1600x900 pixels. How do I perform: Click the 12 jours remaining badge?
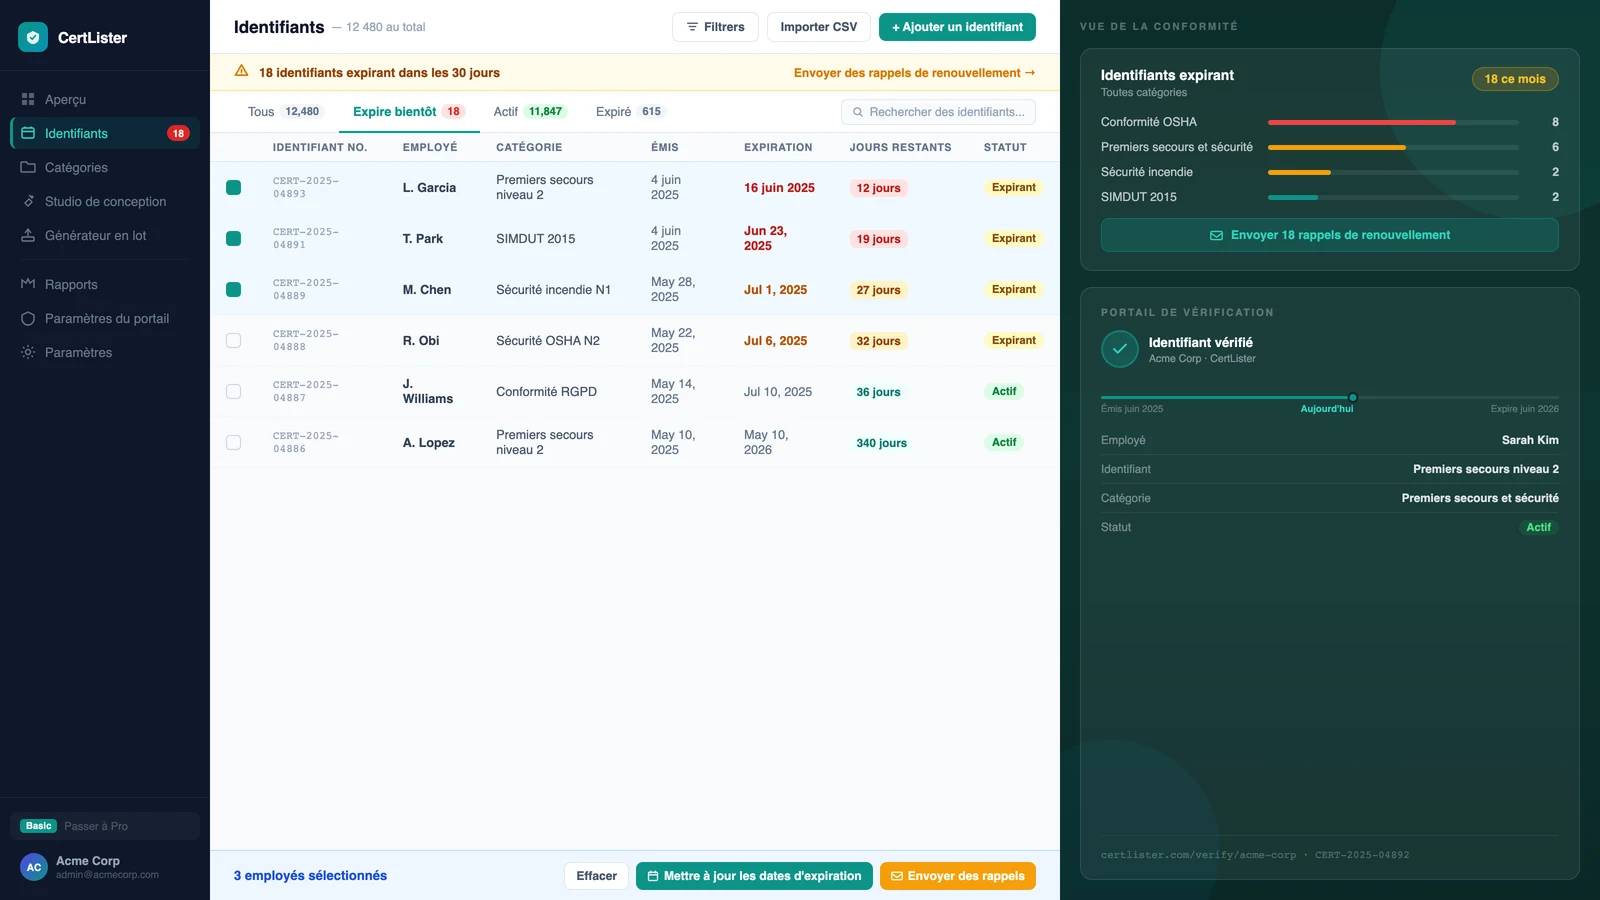[878, 188]
